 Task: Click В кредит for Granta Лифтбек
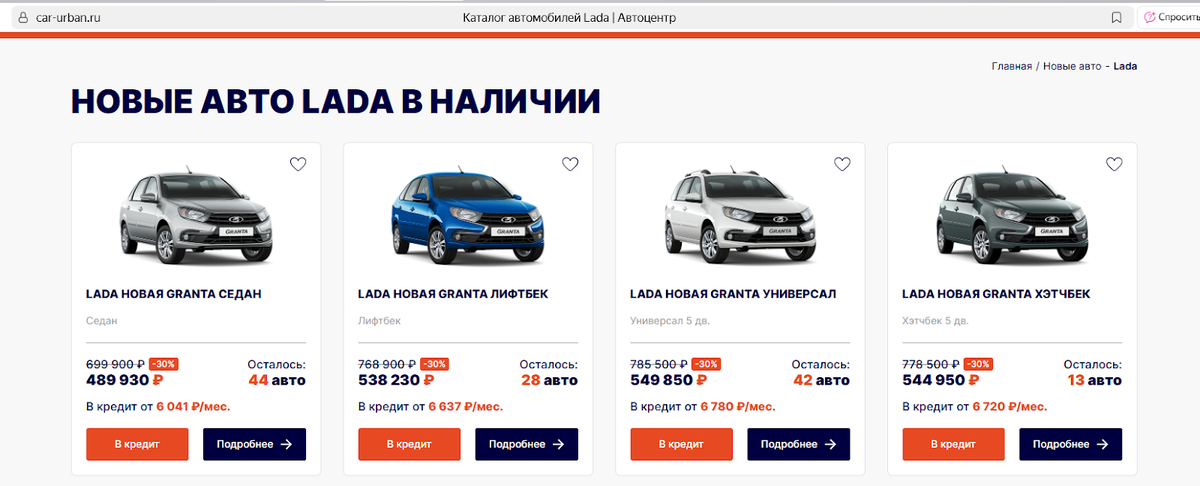[409, 444]
